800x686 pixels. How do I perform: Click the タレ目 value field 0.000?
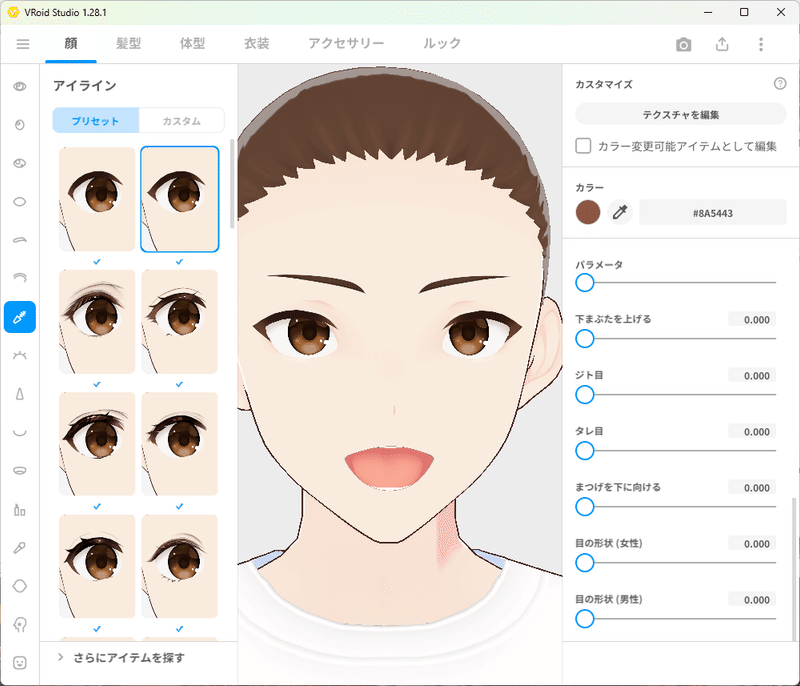pos(752,432)
